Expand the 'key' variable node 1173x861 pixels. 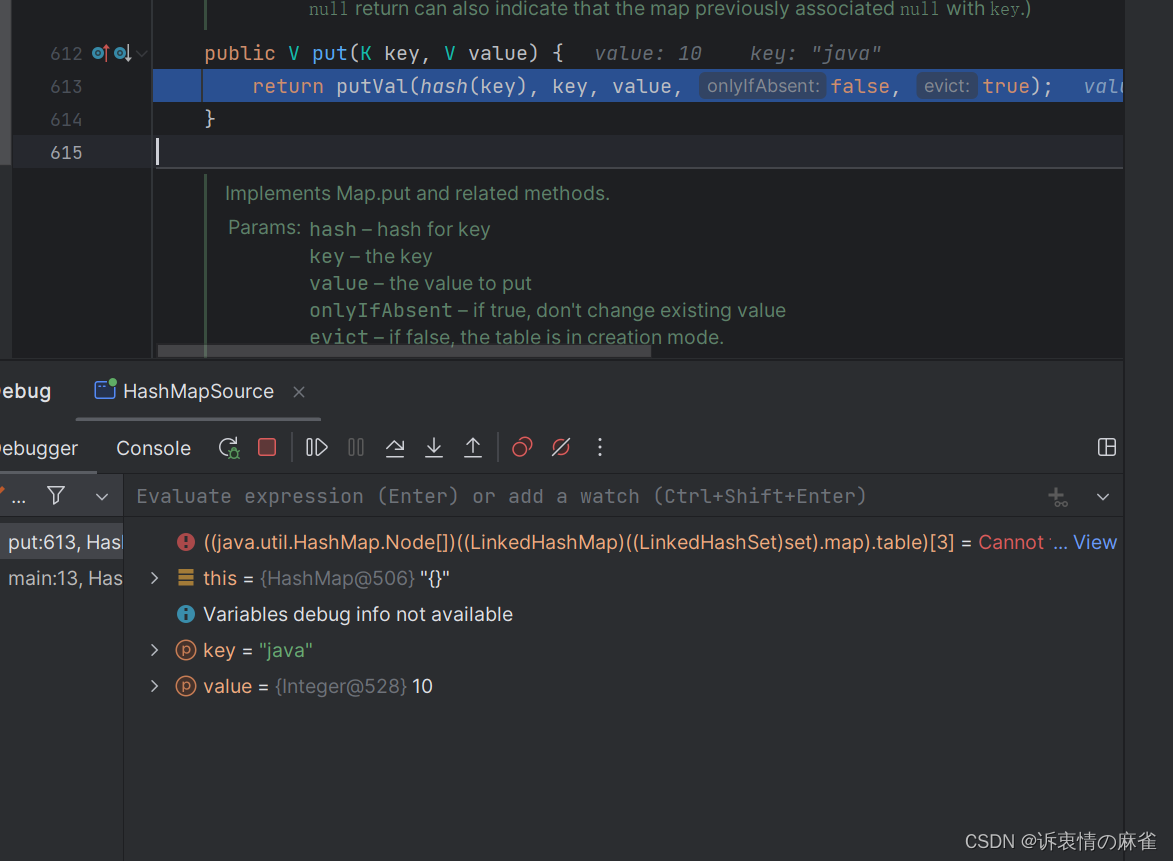155,650
